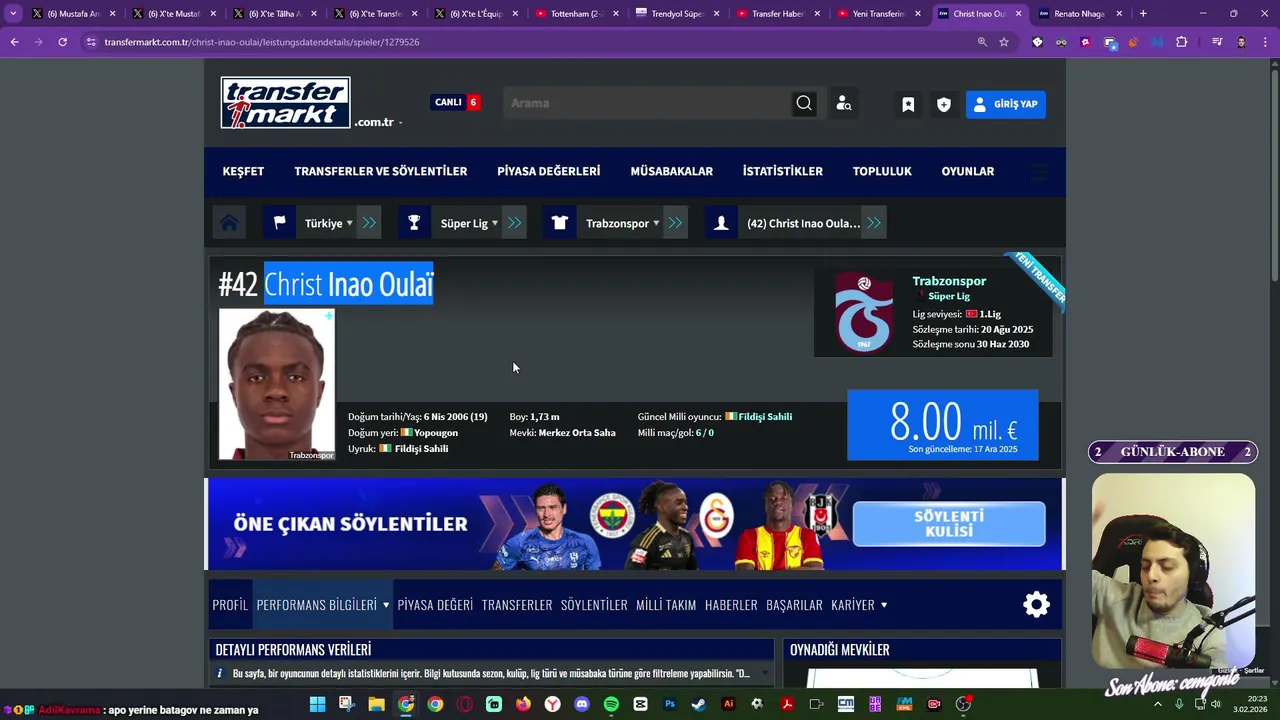Open the person search icon beside search bar
The image size is (1280, 720).
pyautogui.click(x=844, y=104)
